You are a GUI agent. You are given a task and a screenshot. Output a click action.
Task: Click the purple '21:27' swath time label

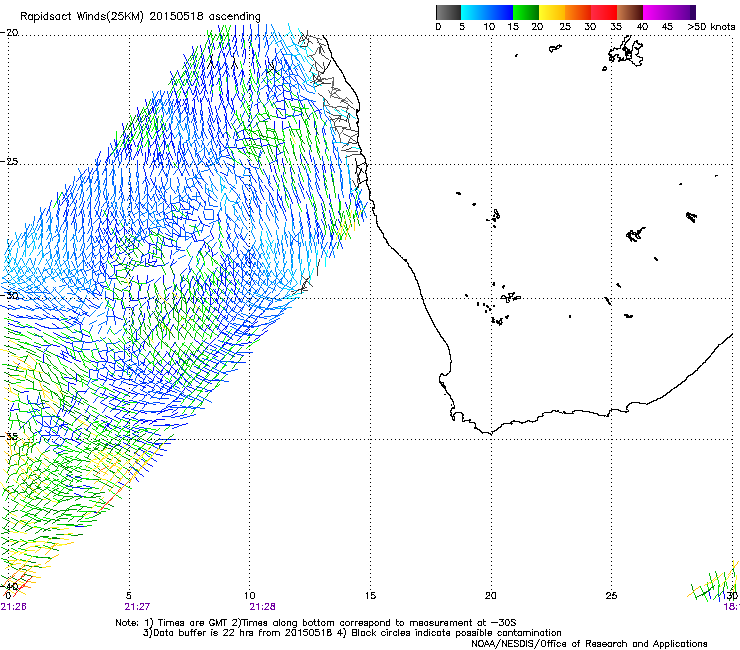(137, 607)
